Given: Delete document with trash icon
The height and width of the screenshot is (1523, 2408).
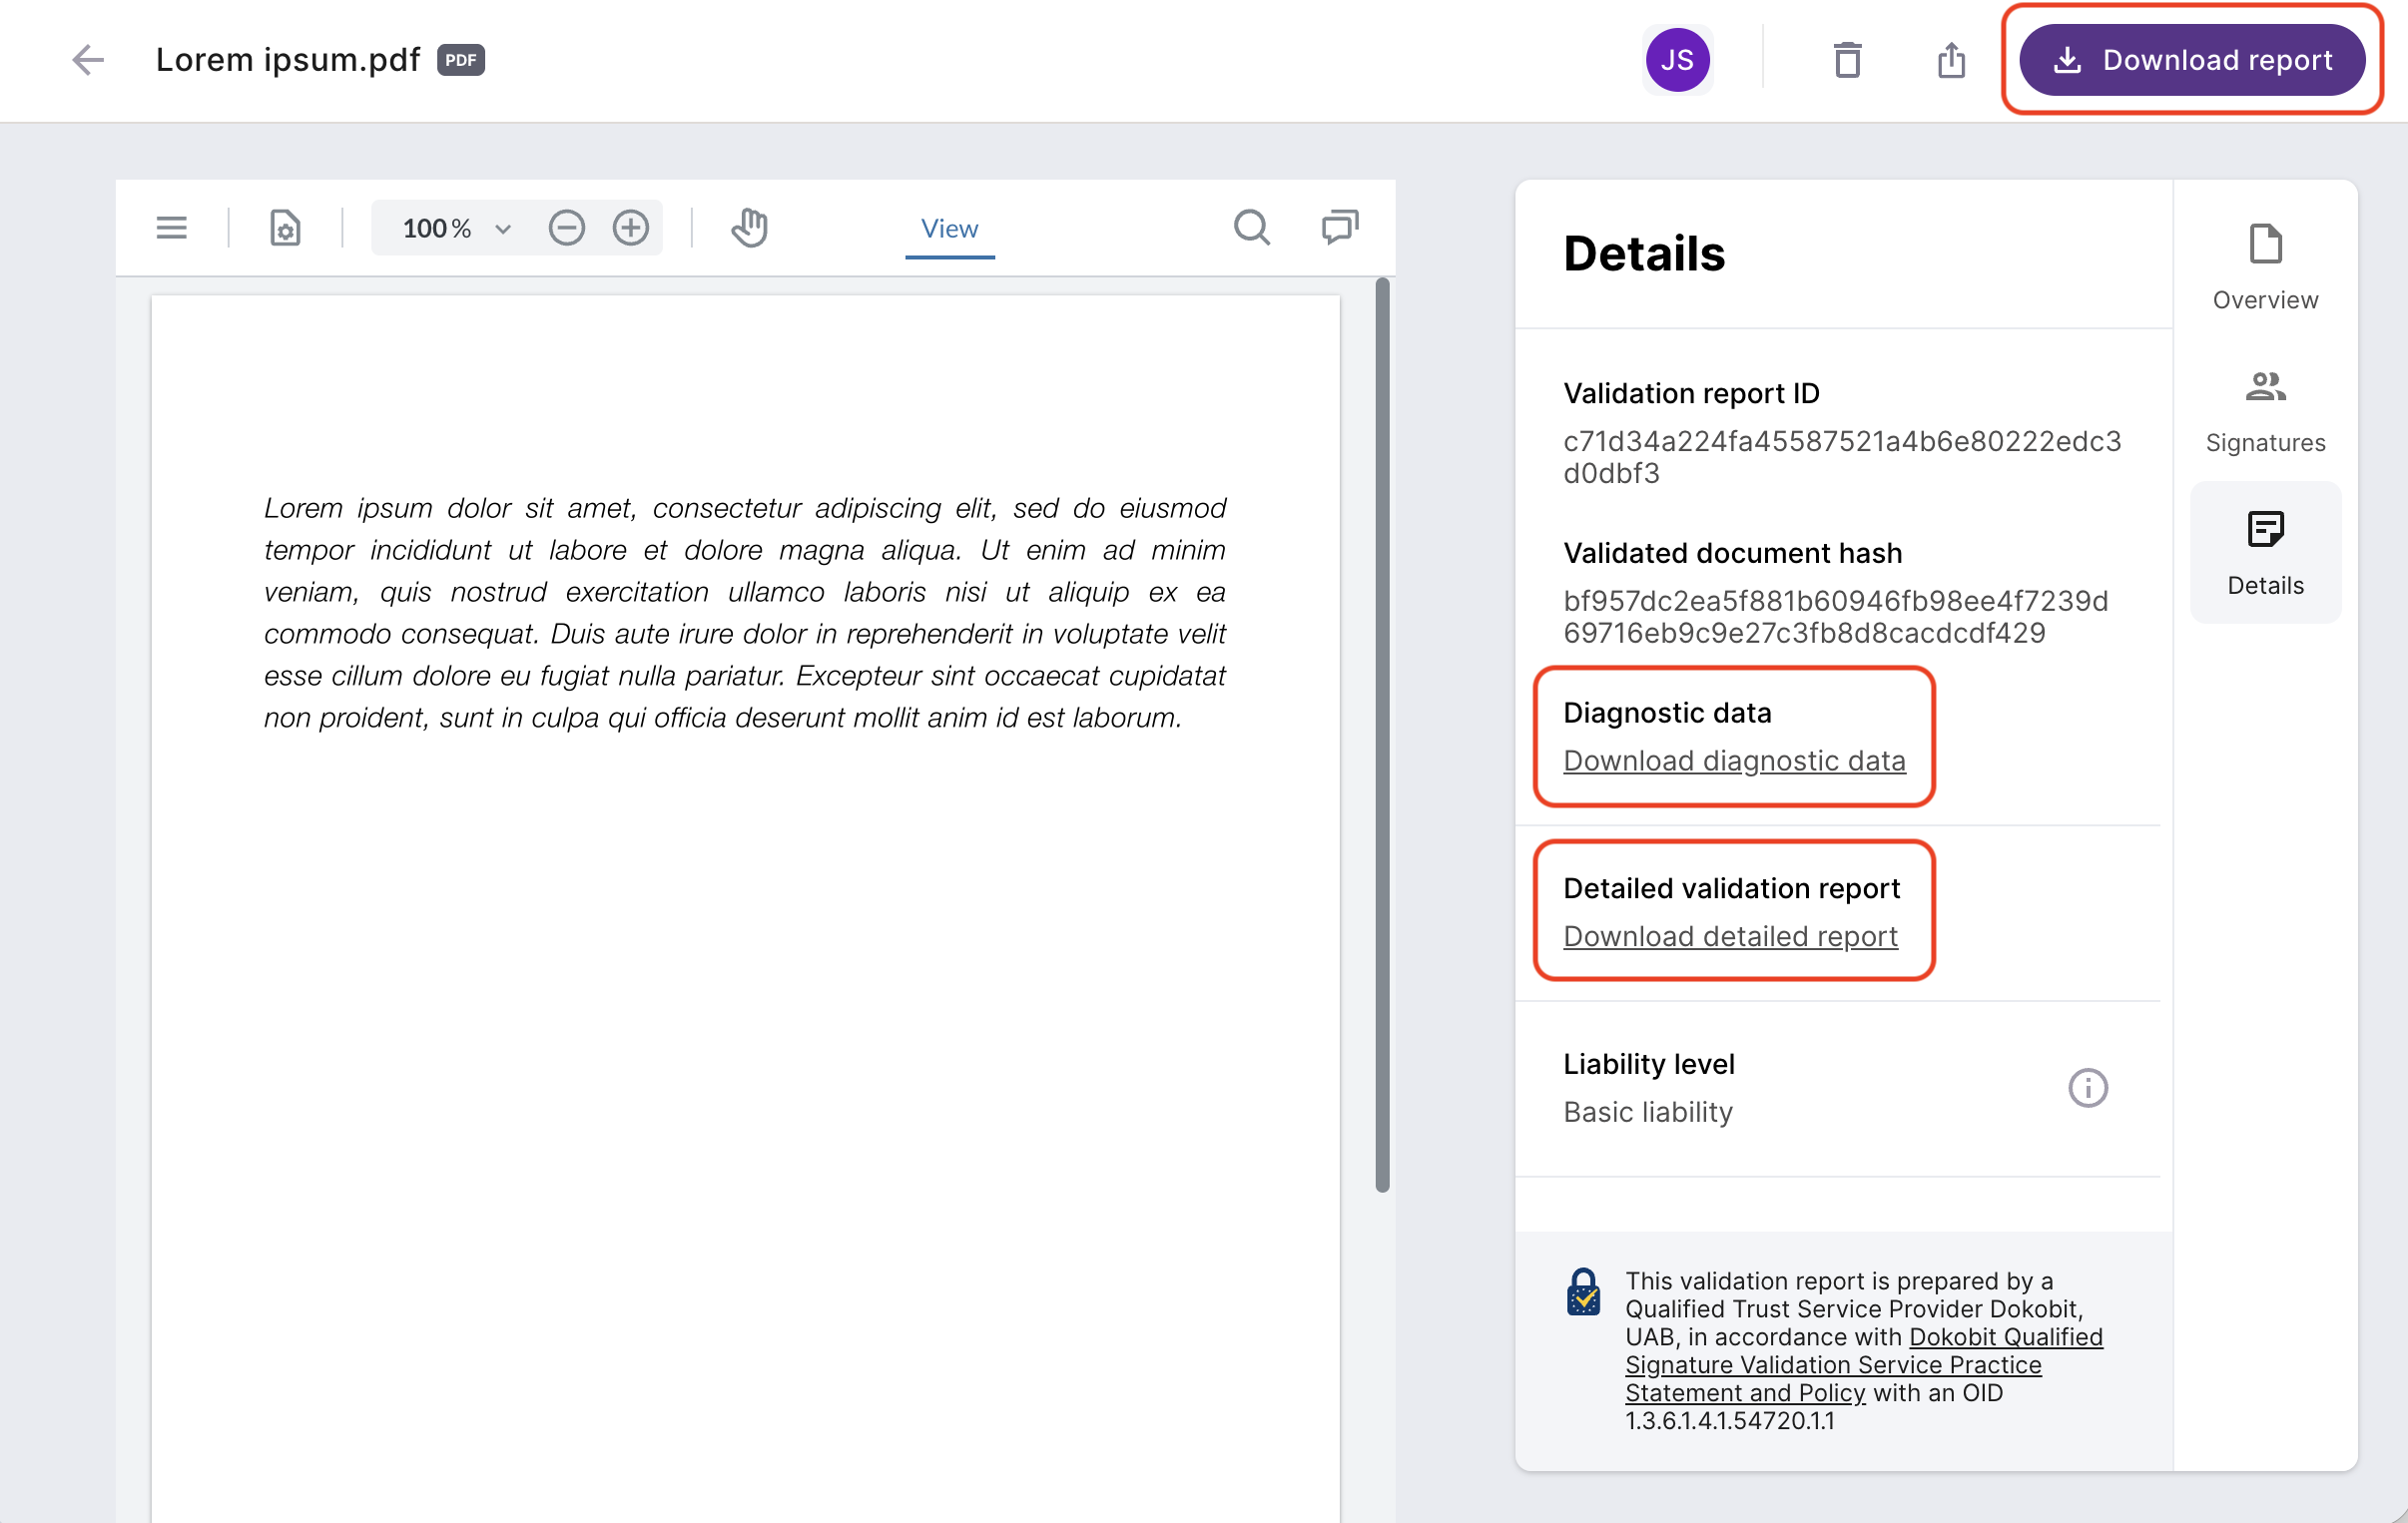Looking at the screenshot, I should click(x=1847, y=60).
